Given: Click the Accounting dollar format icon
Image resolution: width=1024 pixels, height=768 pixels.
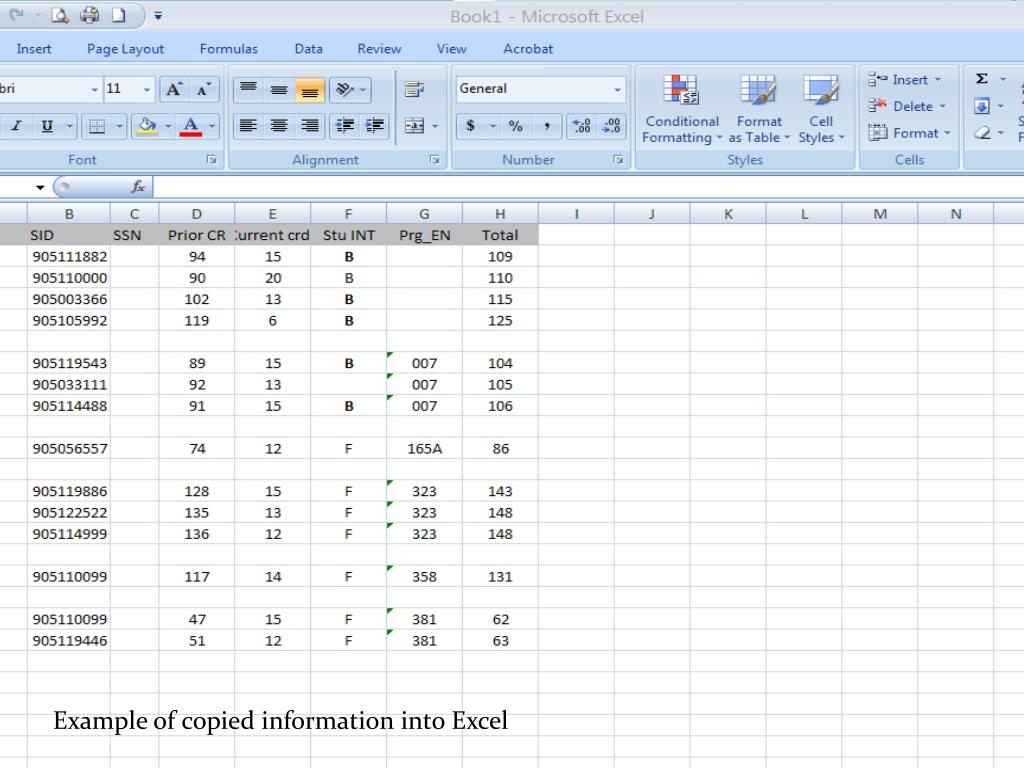Looking at the screenshot, I should 470,125.
